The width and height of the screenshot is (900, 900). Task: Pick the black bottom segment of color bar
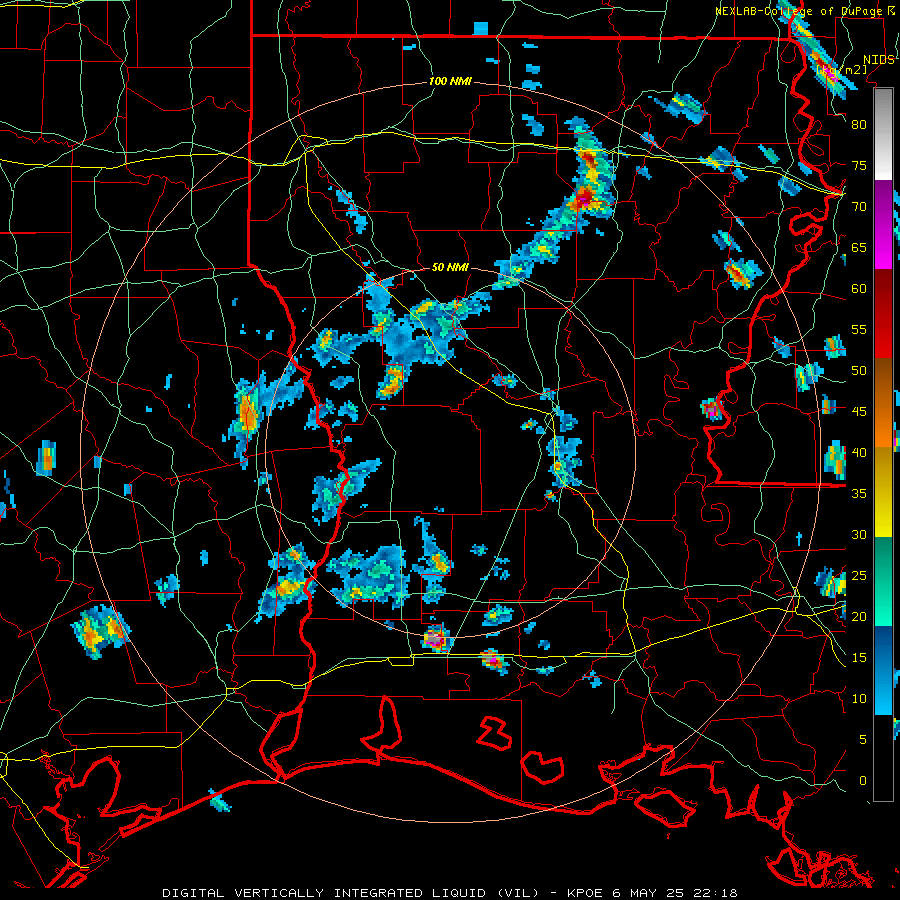[884, 758]
